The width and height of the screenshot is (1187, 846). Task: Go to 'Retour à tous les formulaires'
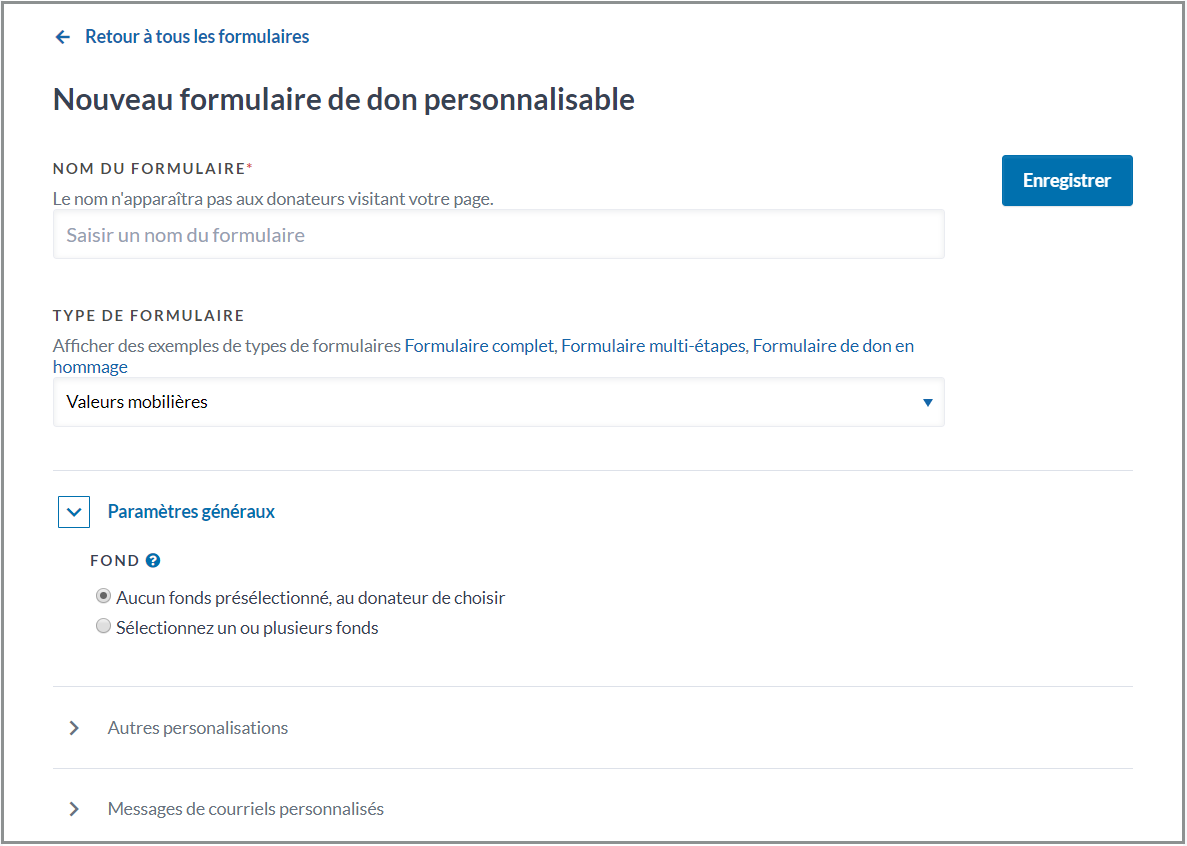coord(197,37)
